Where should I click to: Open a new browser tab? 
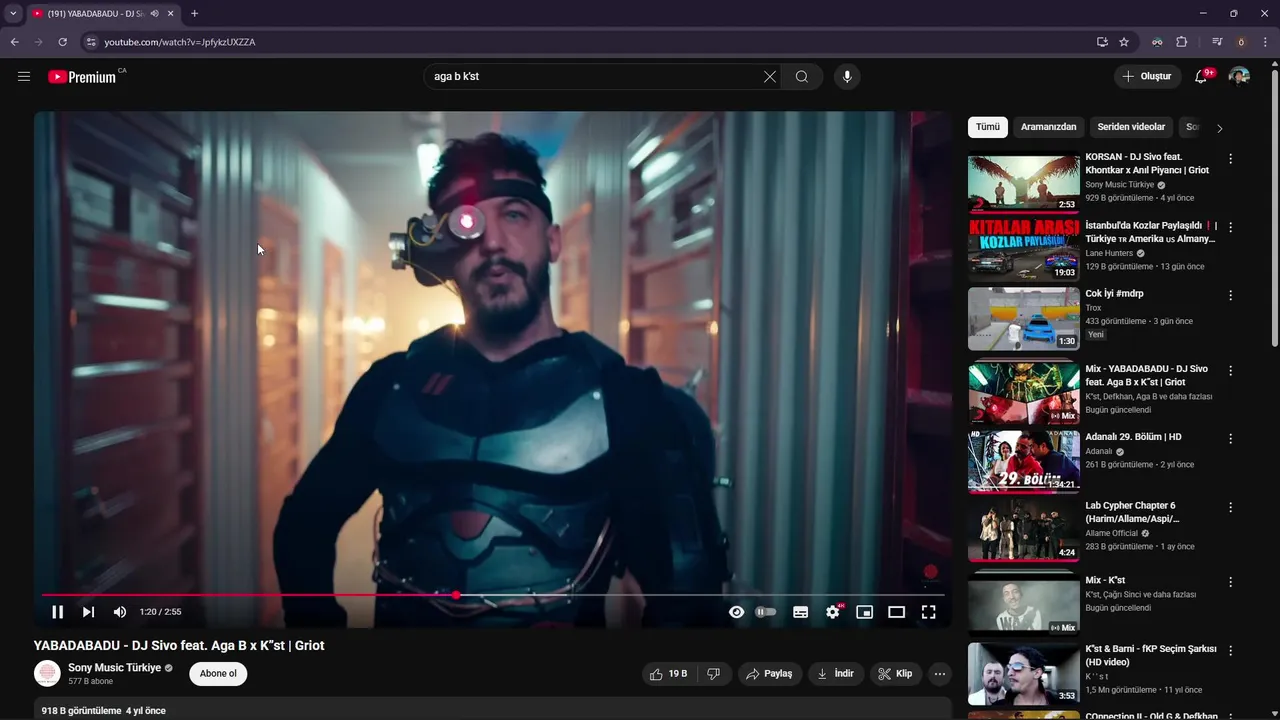(194, 13)
